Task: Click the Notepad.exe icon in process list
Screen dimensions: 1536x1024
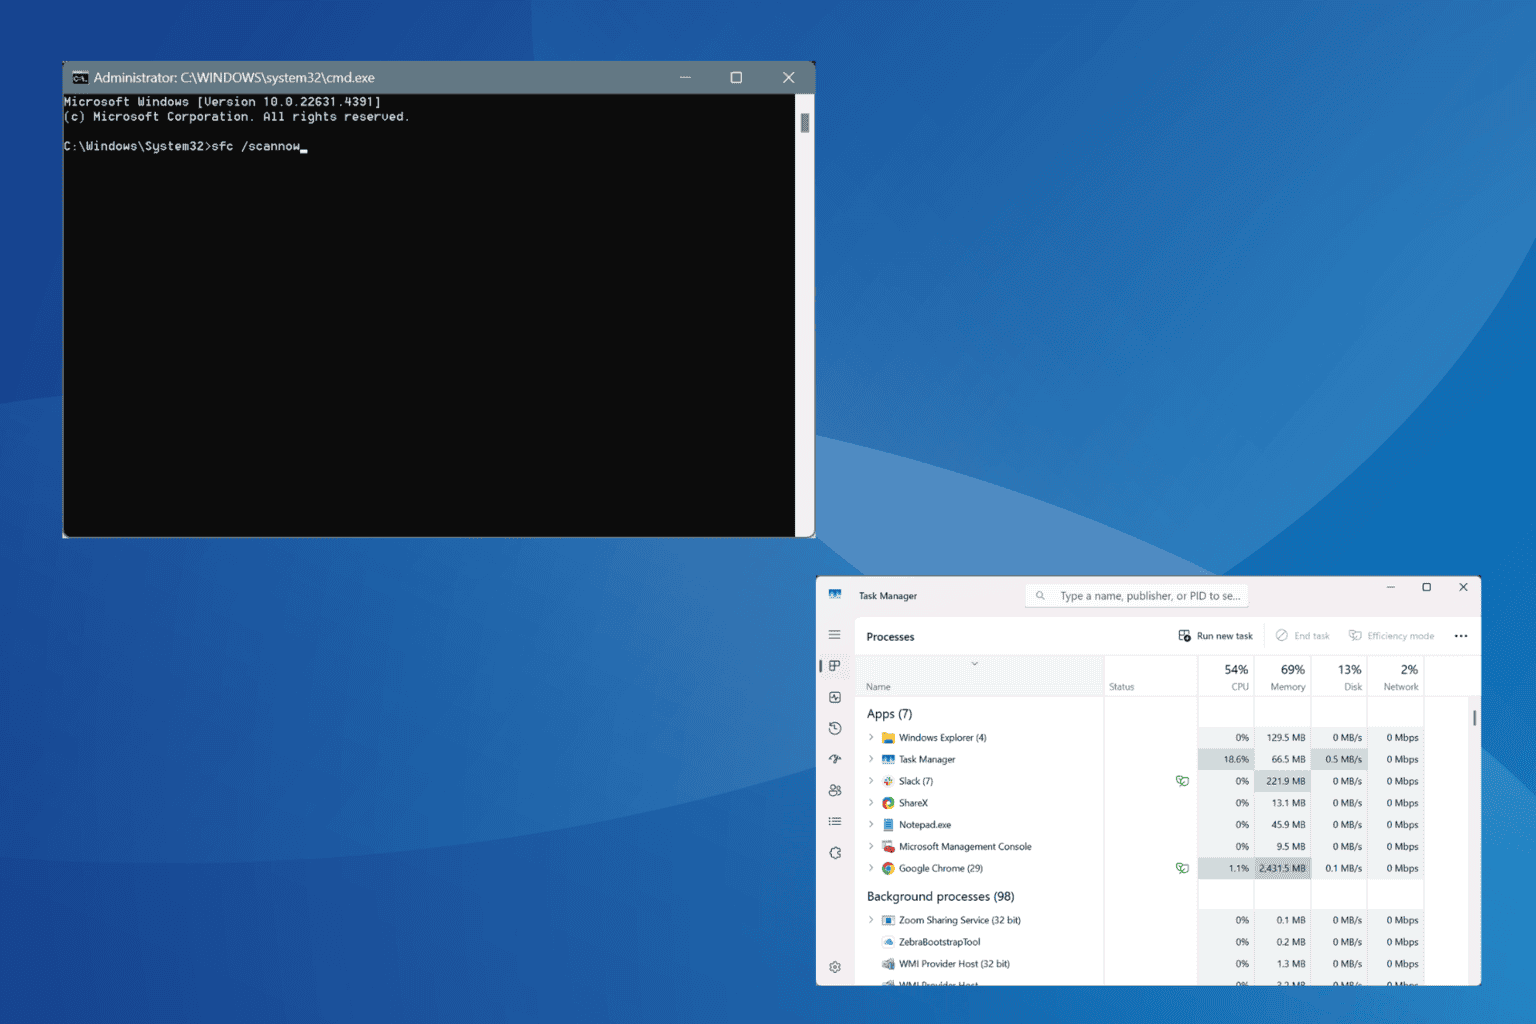Action: 887,825
